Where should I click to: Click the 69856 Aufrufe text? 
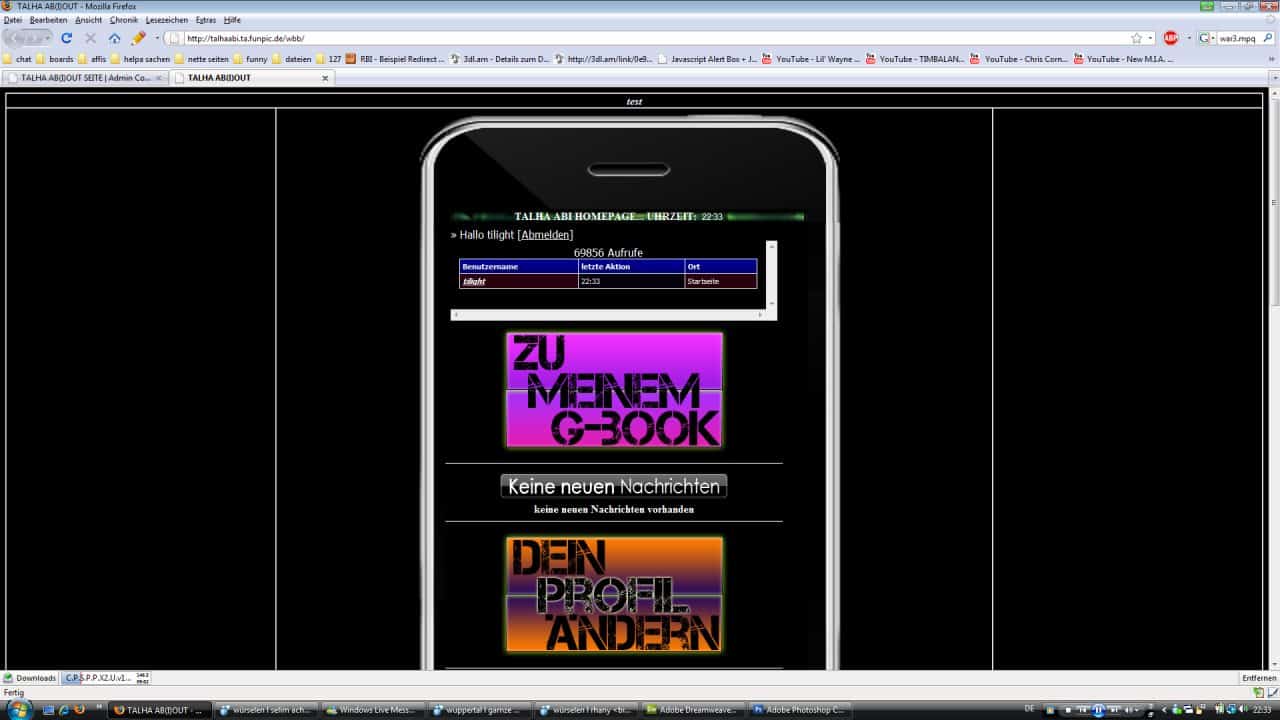(609, 253)
